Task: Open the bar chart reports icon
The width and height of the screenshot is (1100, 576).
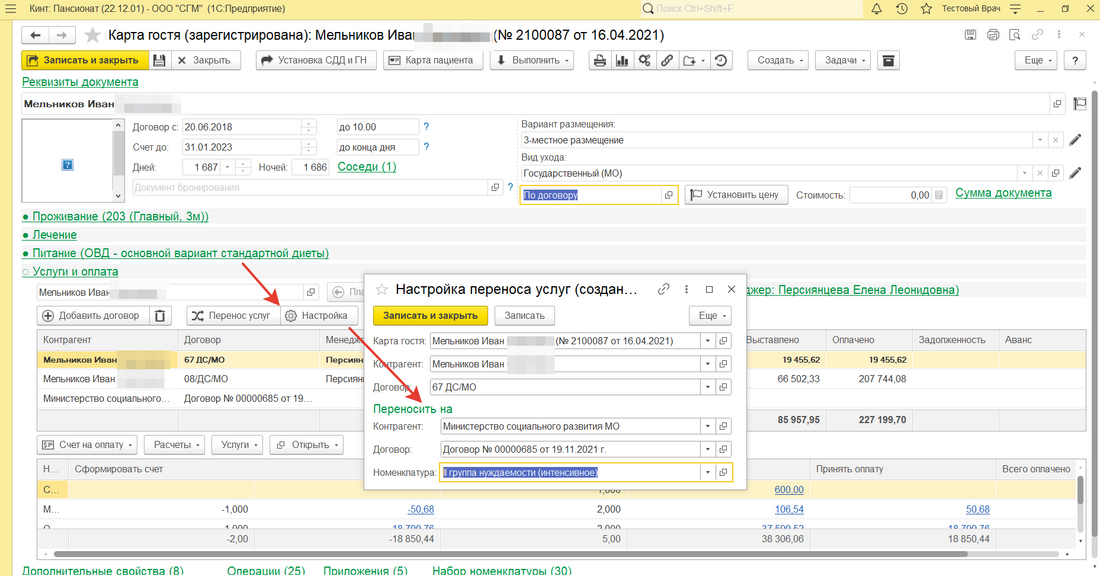Action: [622, 60]
